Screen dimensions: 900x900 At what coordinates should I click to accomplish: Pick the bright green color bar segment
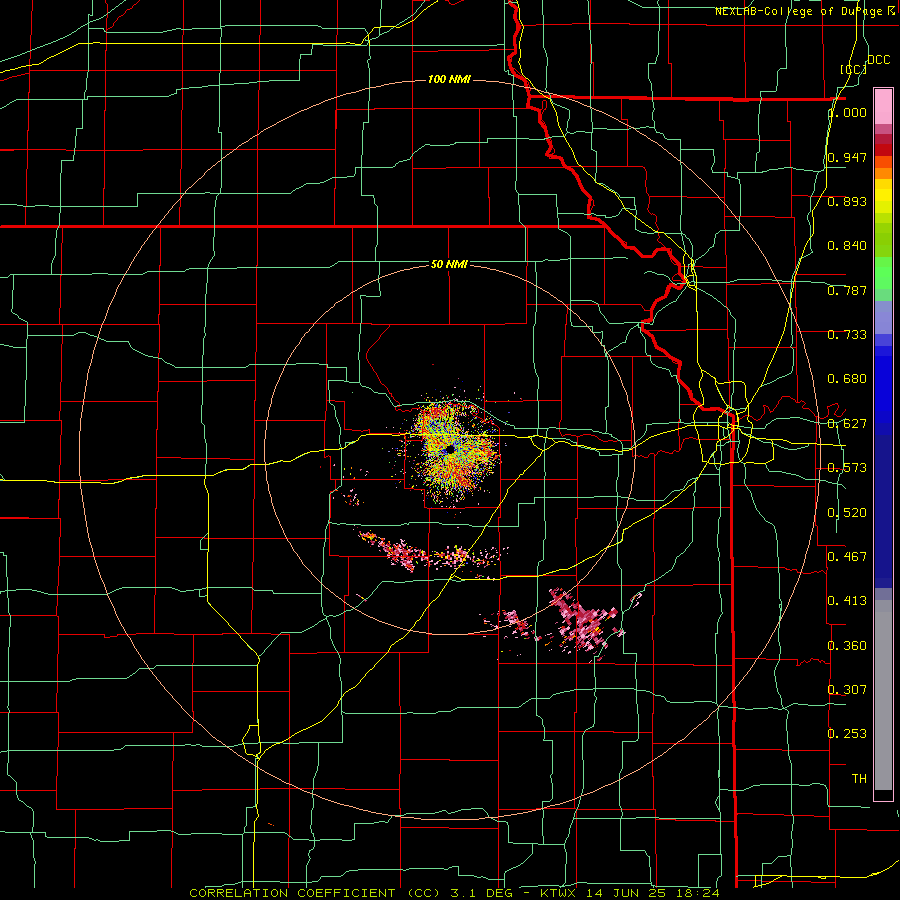[x=883, y=273]
